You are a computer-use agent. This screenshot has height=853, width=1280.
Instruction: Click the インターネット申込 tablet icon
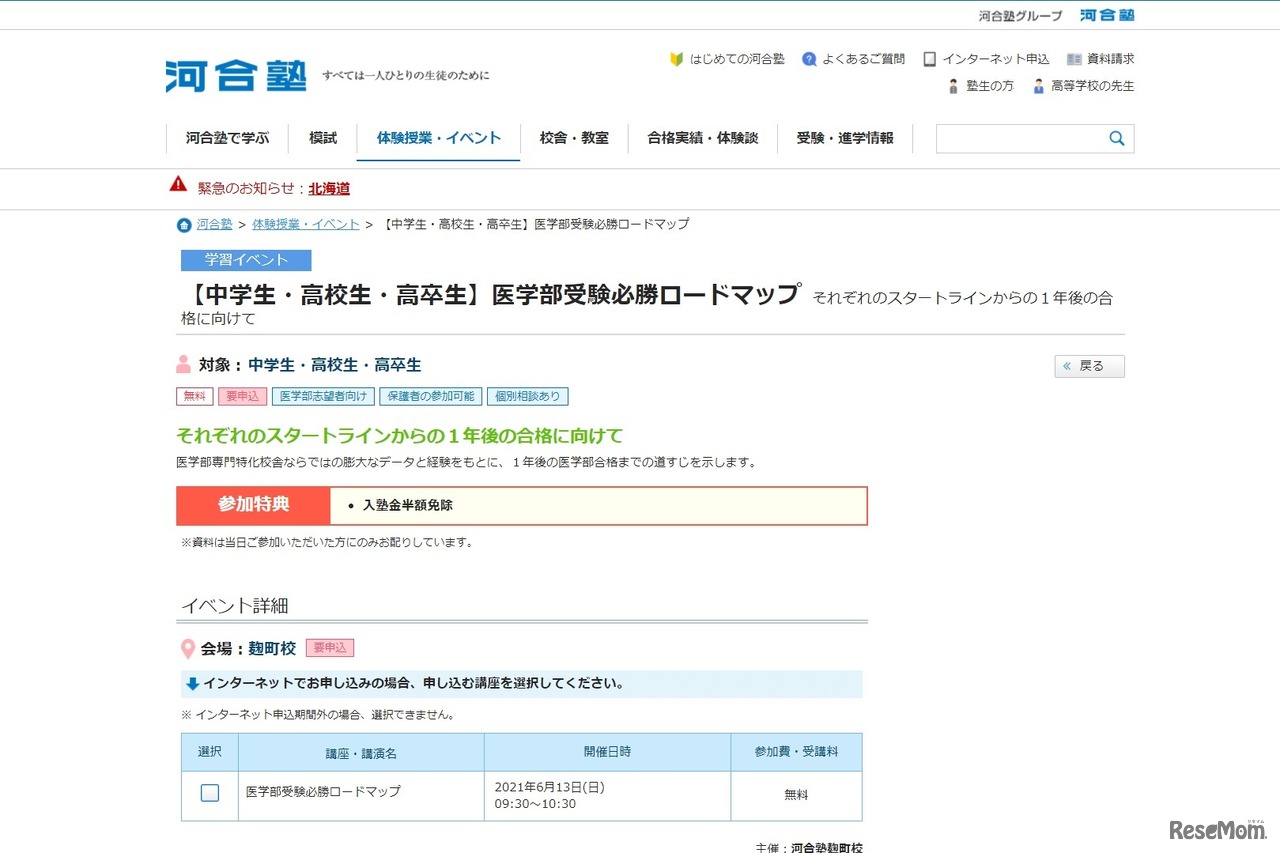pos(931,58)
